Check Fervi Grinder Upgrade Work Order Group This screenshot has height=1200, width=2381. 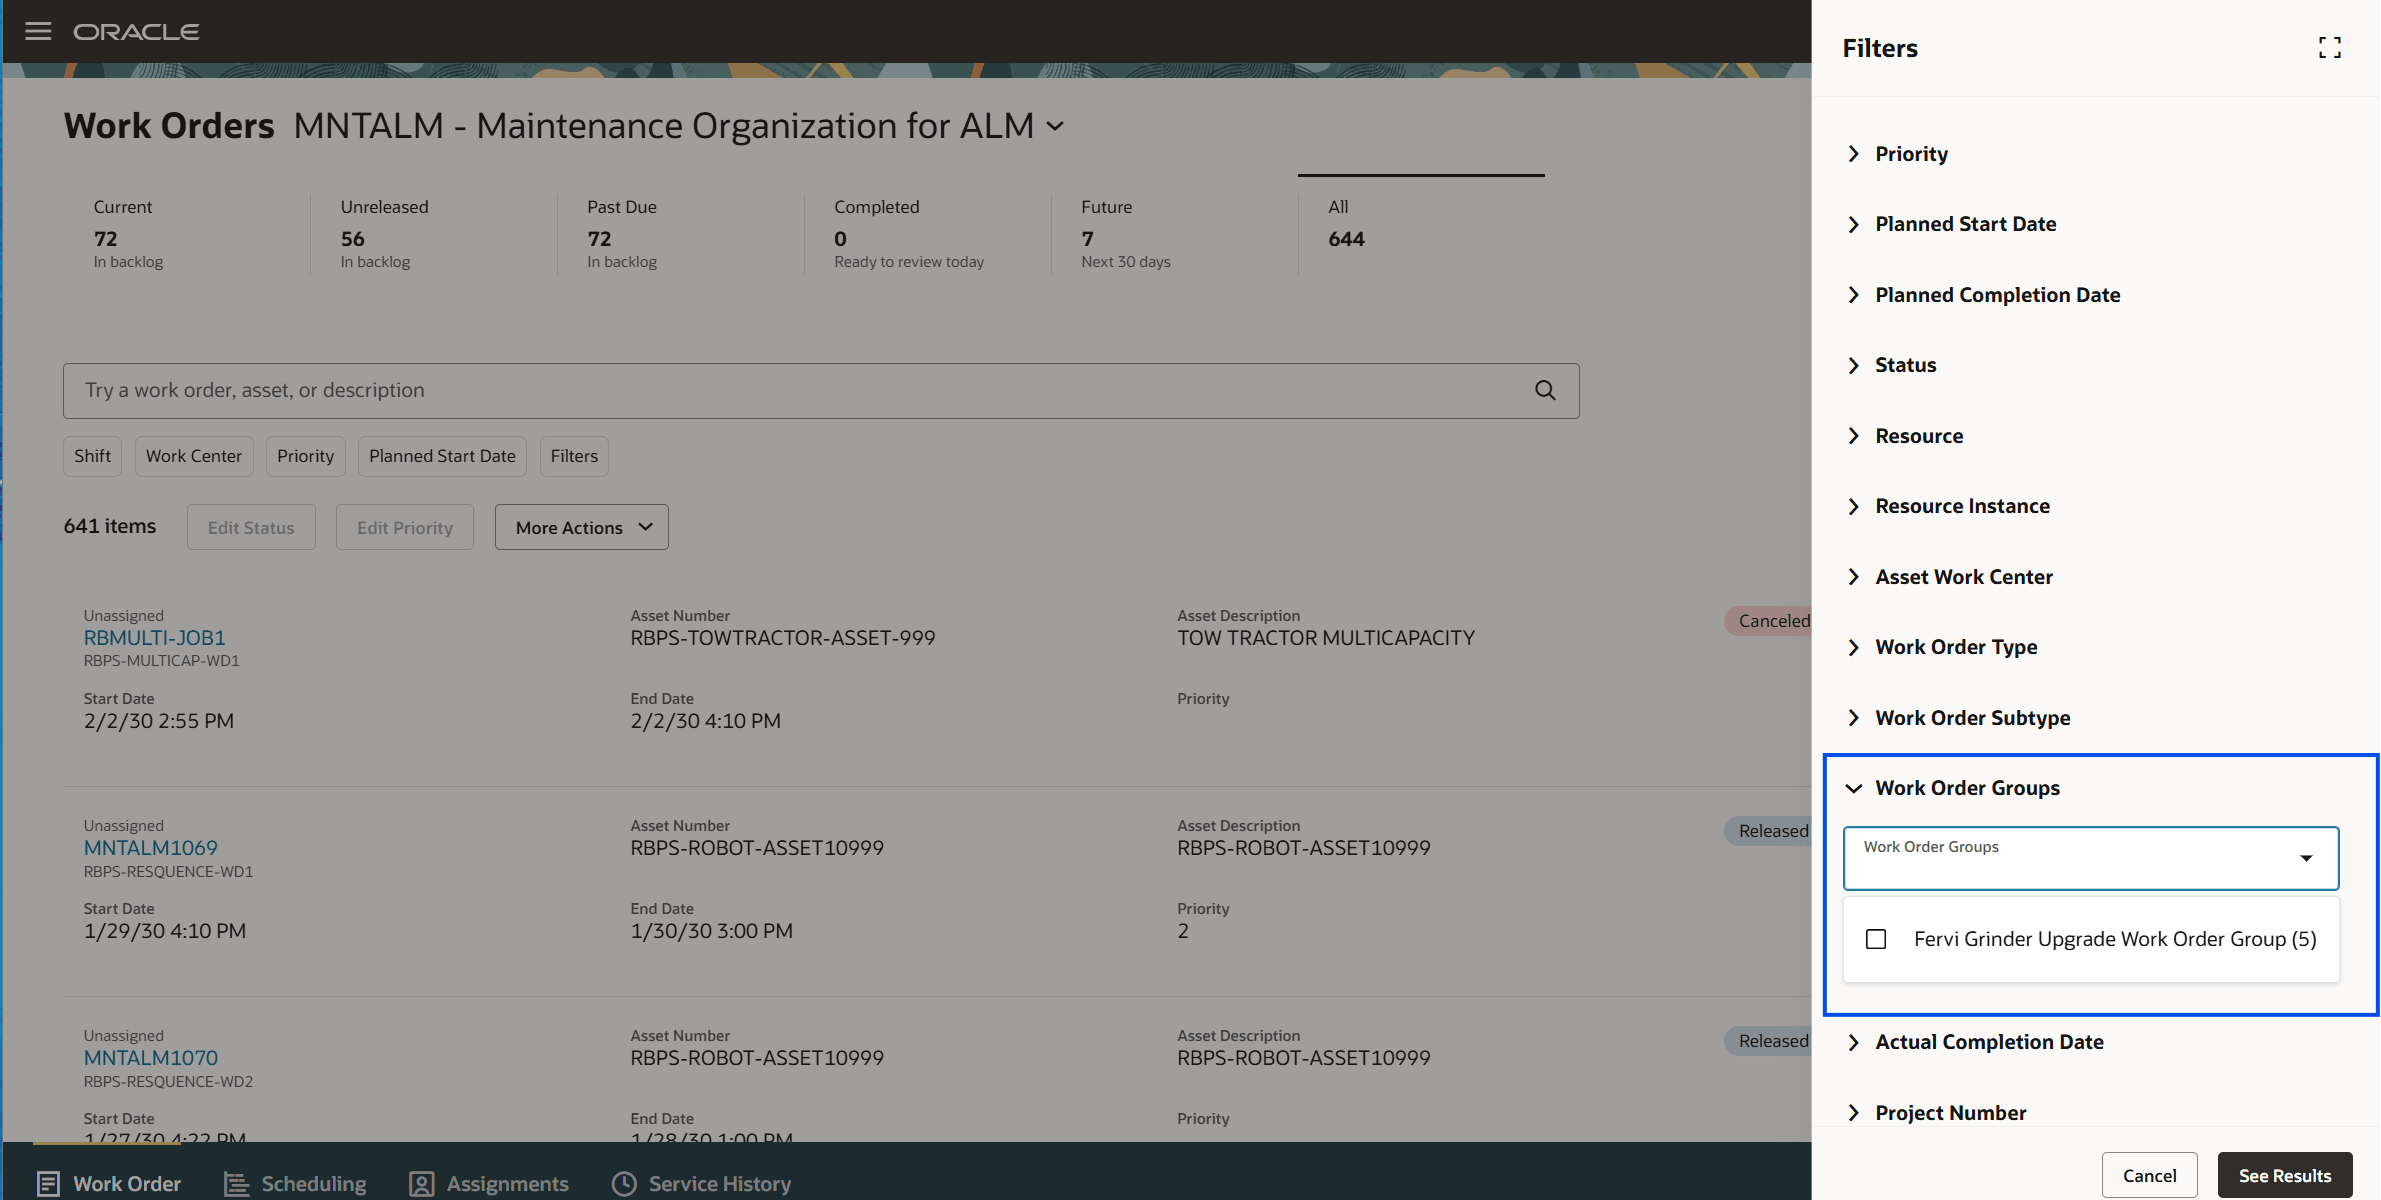(x=1876, y=939)
